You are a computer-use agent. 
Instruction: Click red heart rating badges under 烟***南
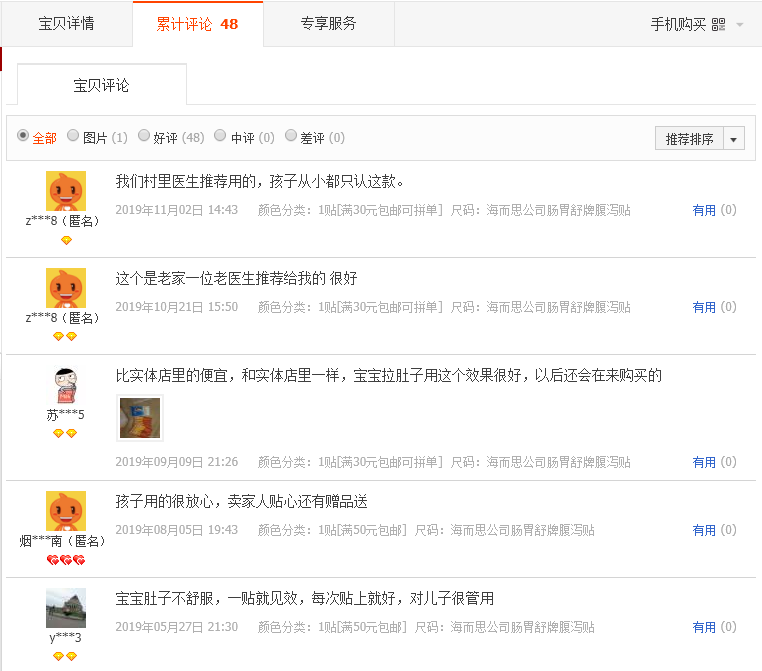pos(66,560)
